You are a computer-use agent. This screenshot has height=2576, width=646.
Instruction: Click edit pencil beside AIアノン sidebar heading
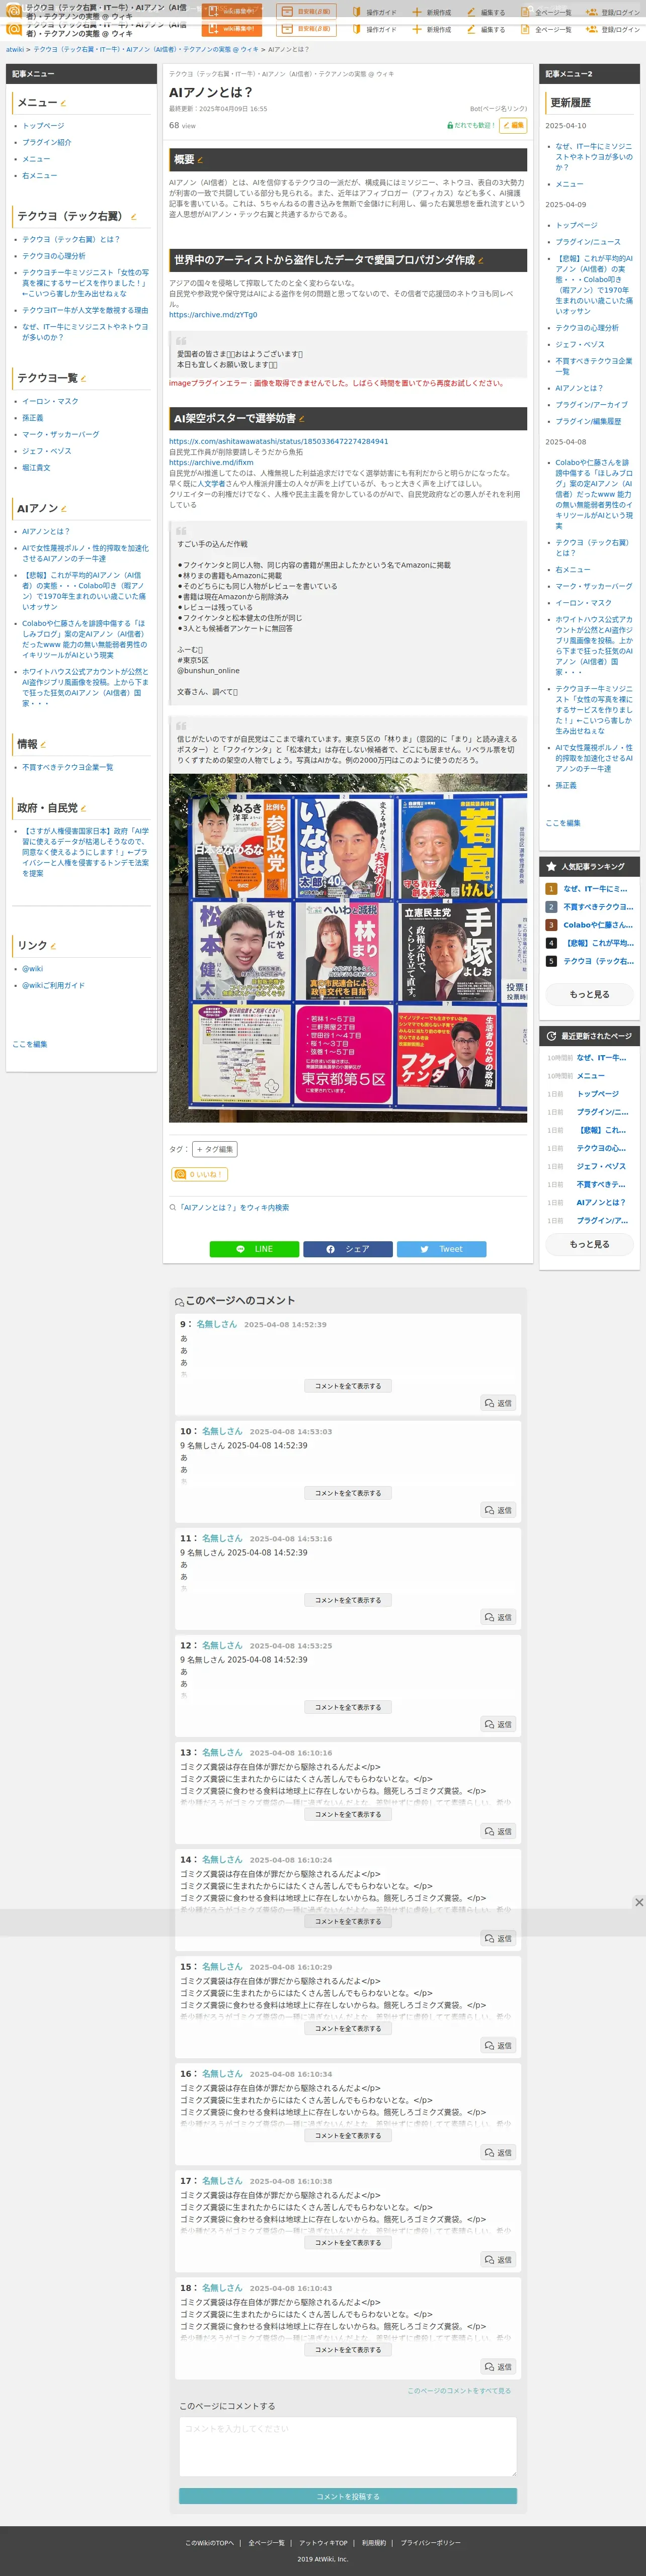coord(64,509)
